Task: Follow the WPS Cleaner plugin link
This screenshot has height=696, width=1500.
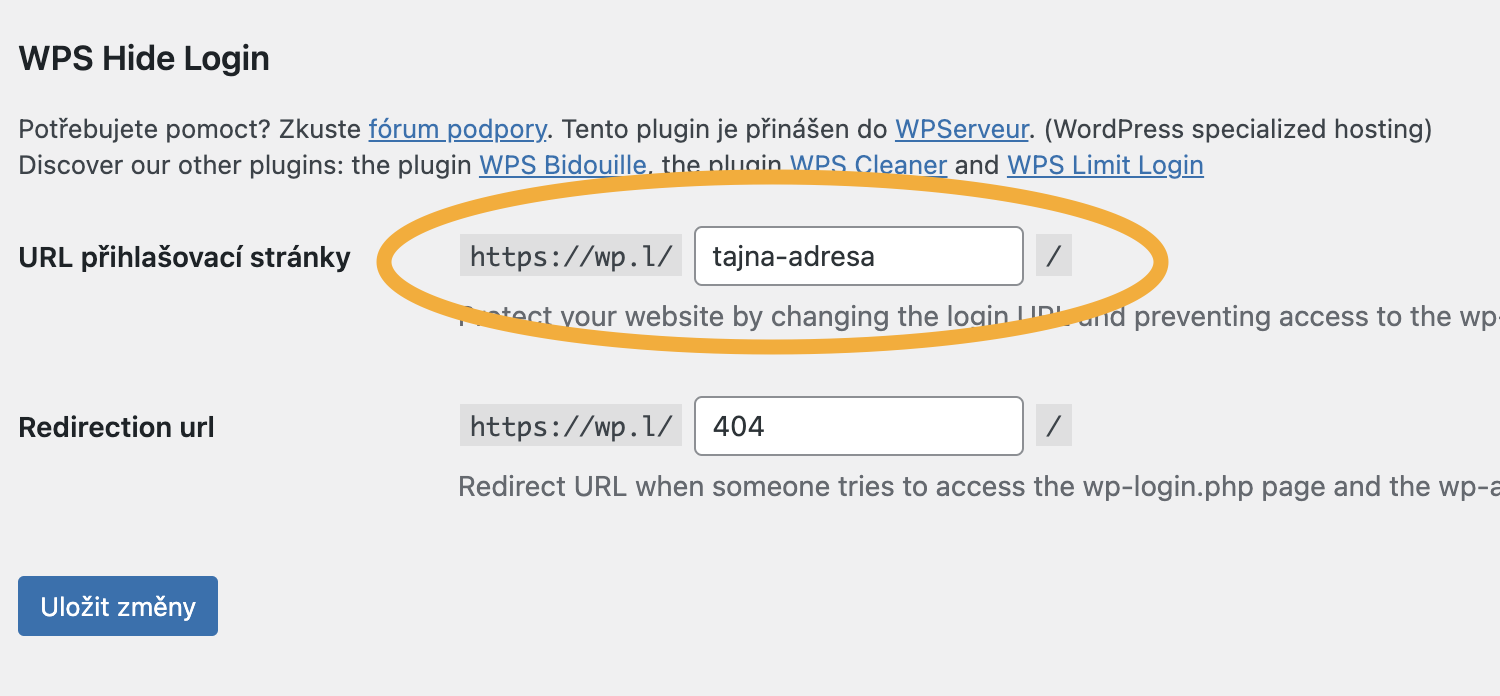Action: (x=868, y=165)
